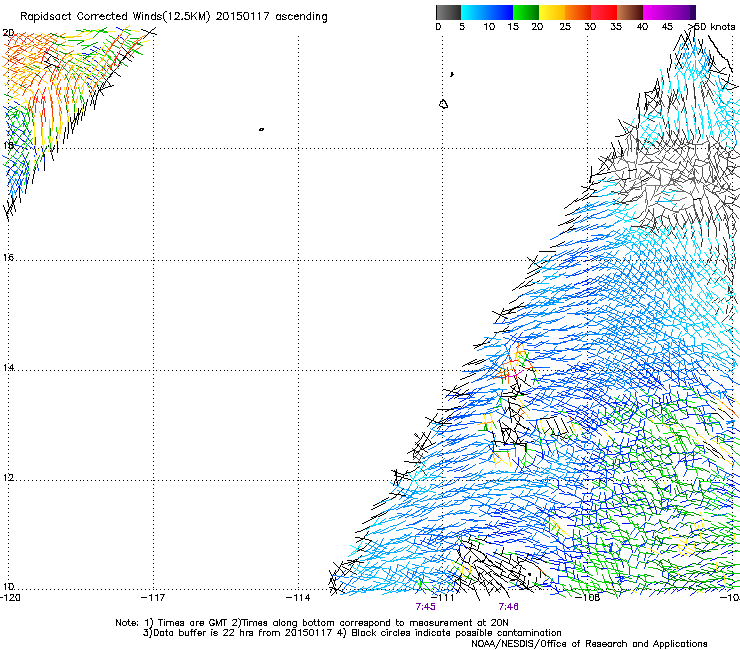Click the longitude axis label '-111'
The height and width of the screenshot is (650, 740).
443,598
